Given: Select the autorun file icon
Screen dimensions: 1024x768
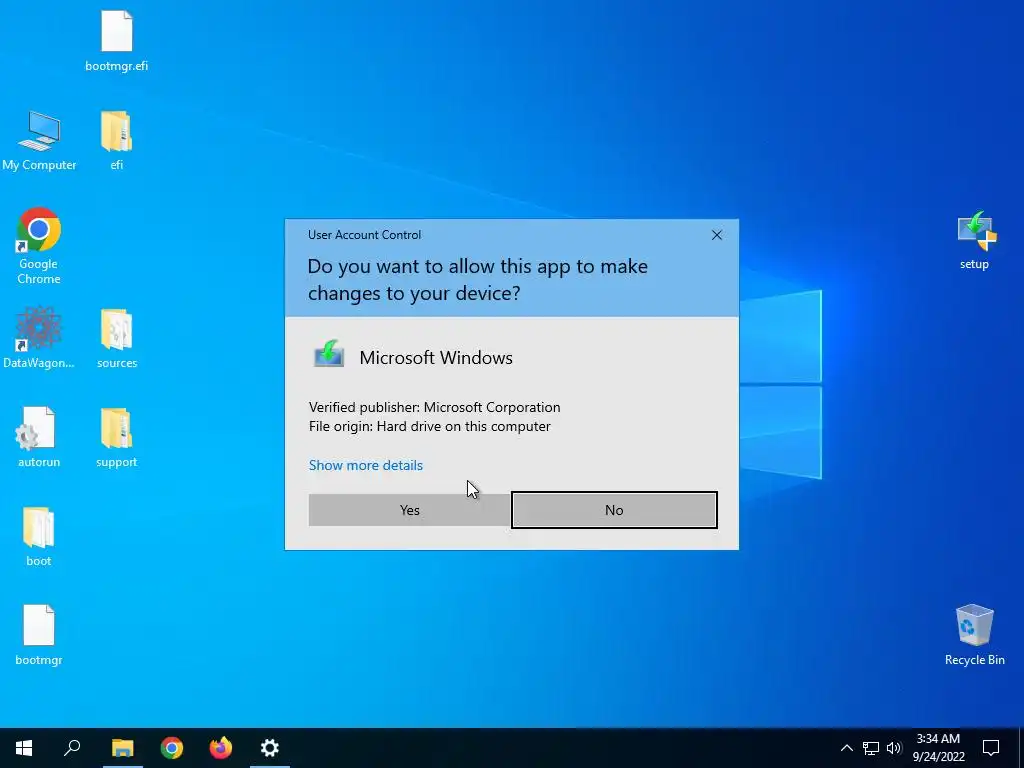Looking at the screenshot, I should coord(39,437).
